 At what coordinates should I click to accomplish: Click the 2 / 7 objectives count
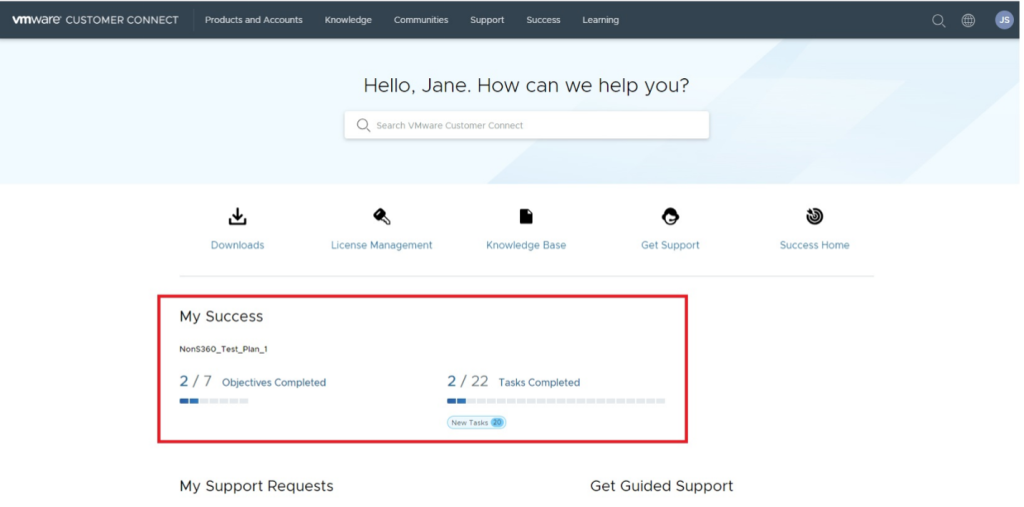click(x=196, y=382)
